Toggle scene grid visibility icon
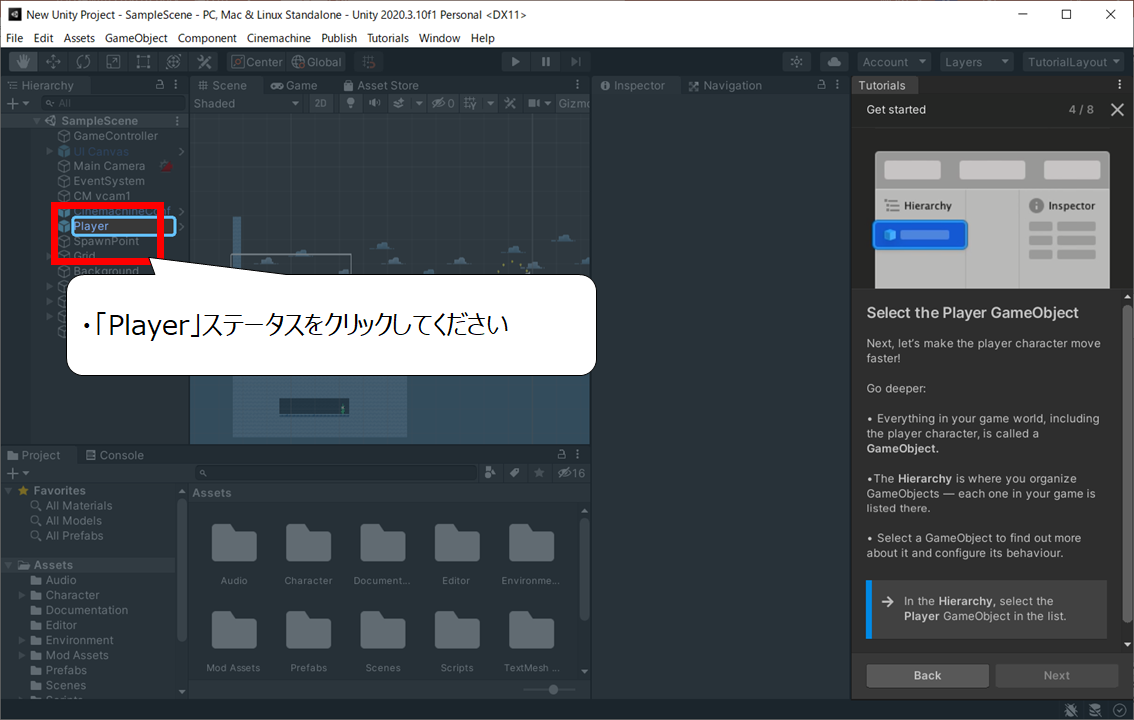Image resolution: width=1134 pixels, height=720 pixels. (x=470, y=103)
